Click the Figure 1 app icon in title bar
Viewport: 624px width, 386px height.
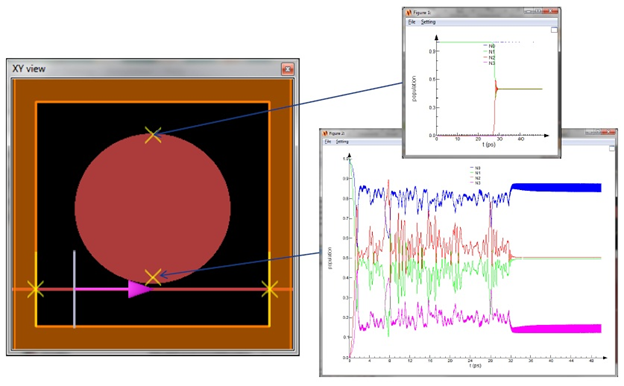(x=408, y=13)
